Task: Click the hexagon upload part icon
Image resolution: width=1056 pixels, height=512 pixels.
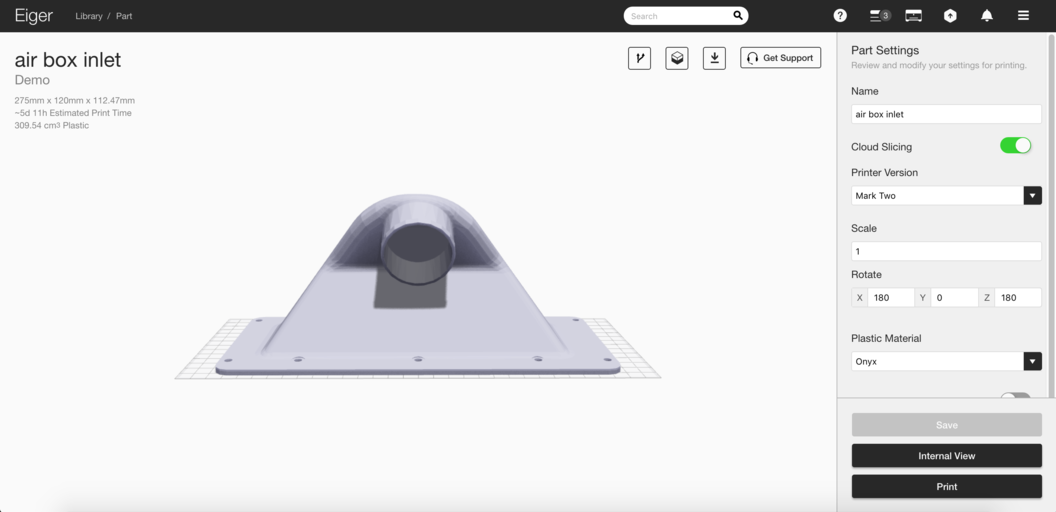Action: coord(950,16)
